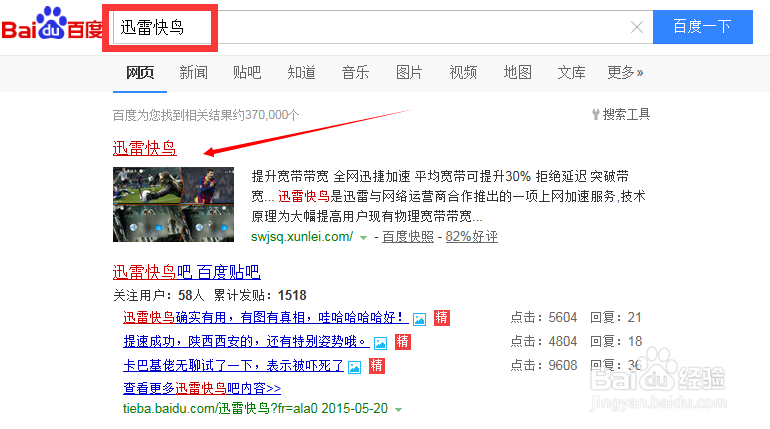Click the 迅雷快鸟 result thumbnail image

[x=173, y=204]
